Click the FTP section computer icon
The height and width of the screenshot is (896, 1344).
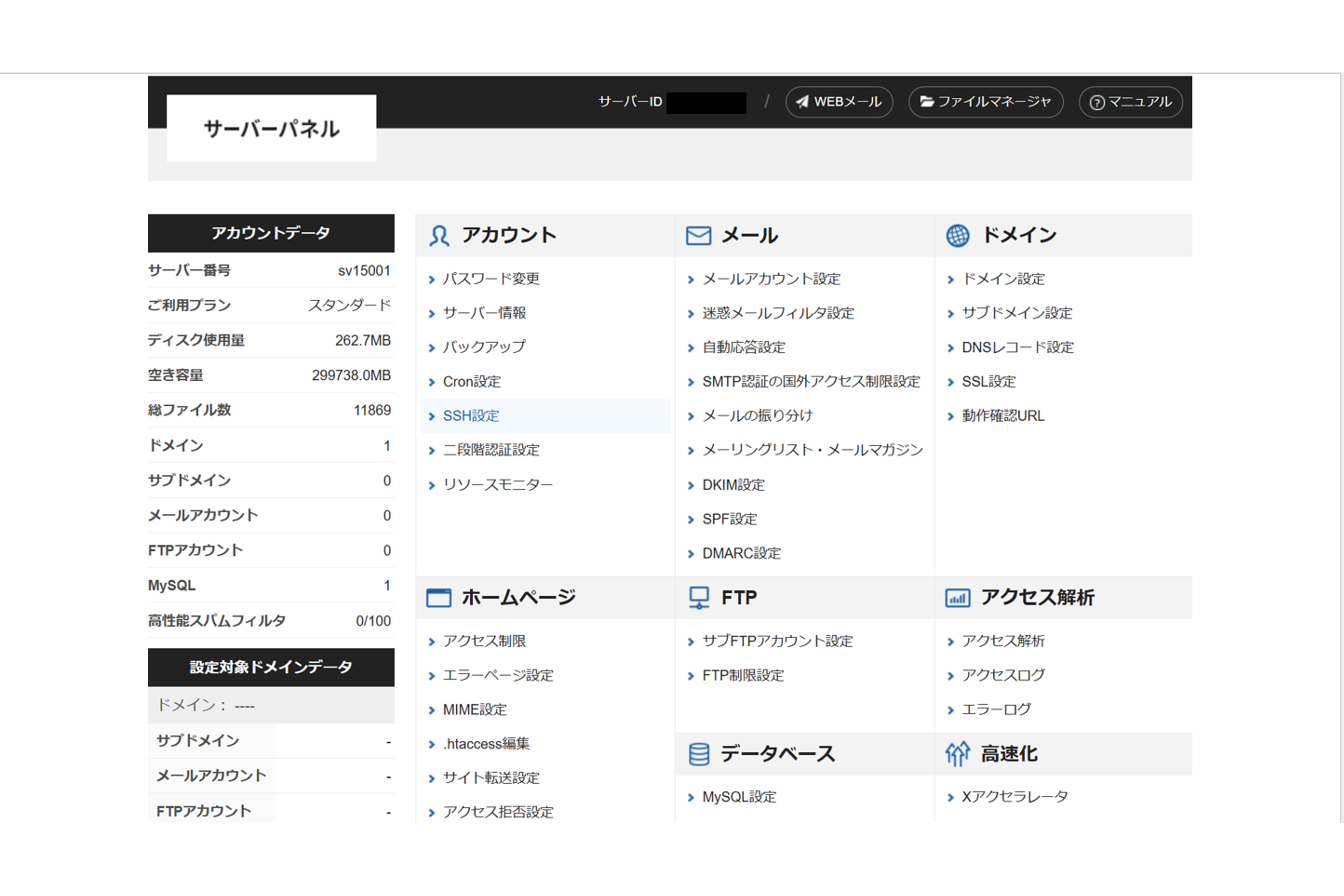[698, 598]
